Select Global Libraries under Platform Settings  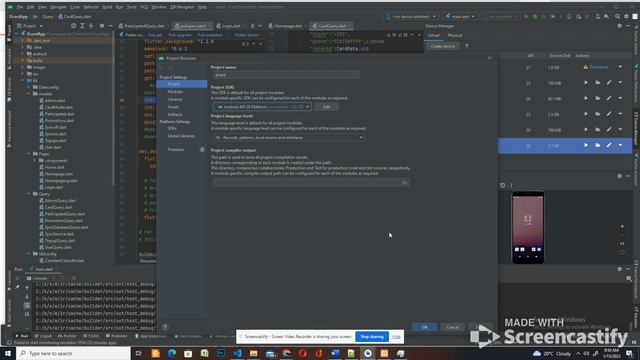(x=181, y=136)
